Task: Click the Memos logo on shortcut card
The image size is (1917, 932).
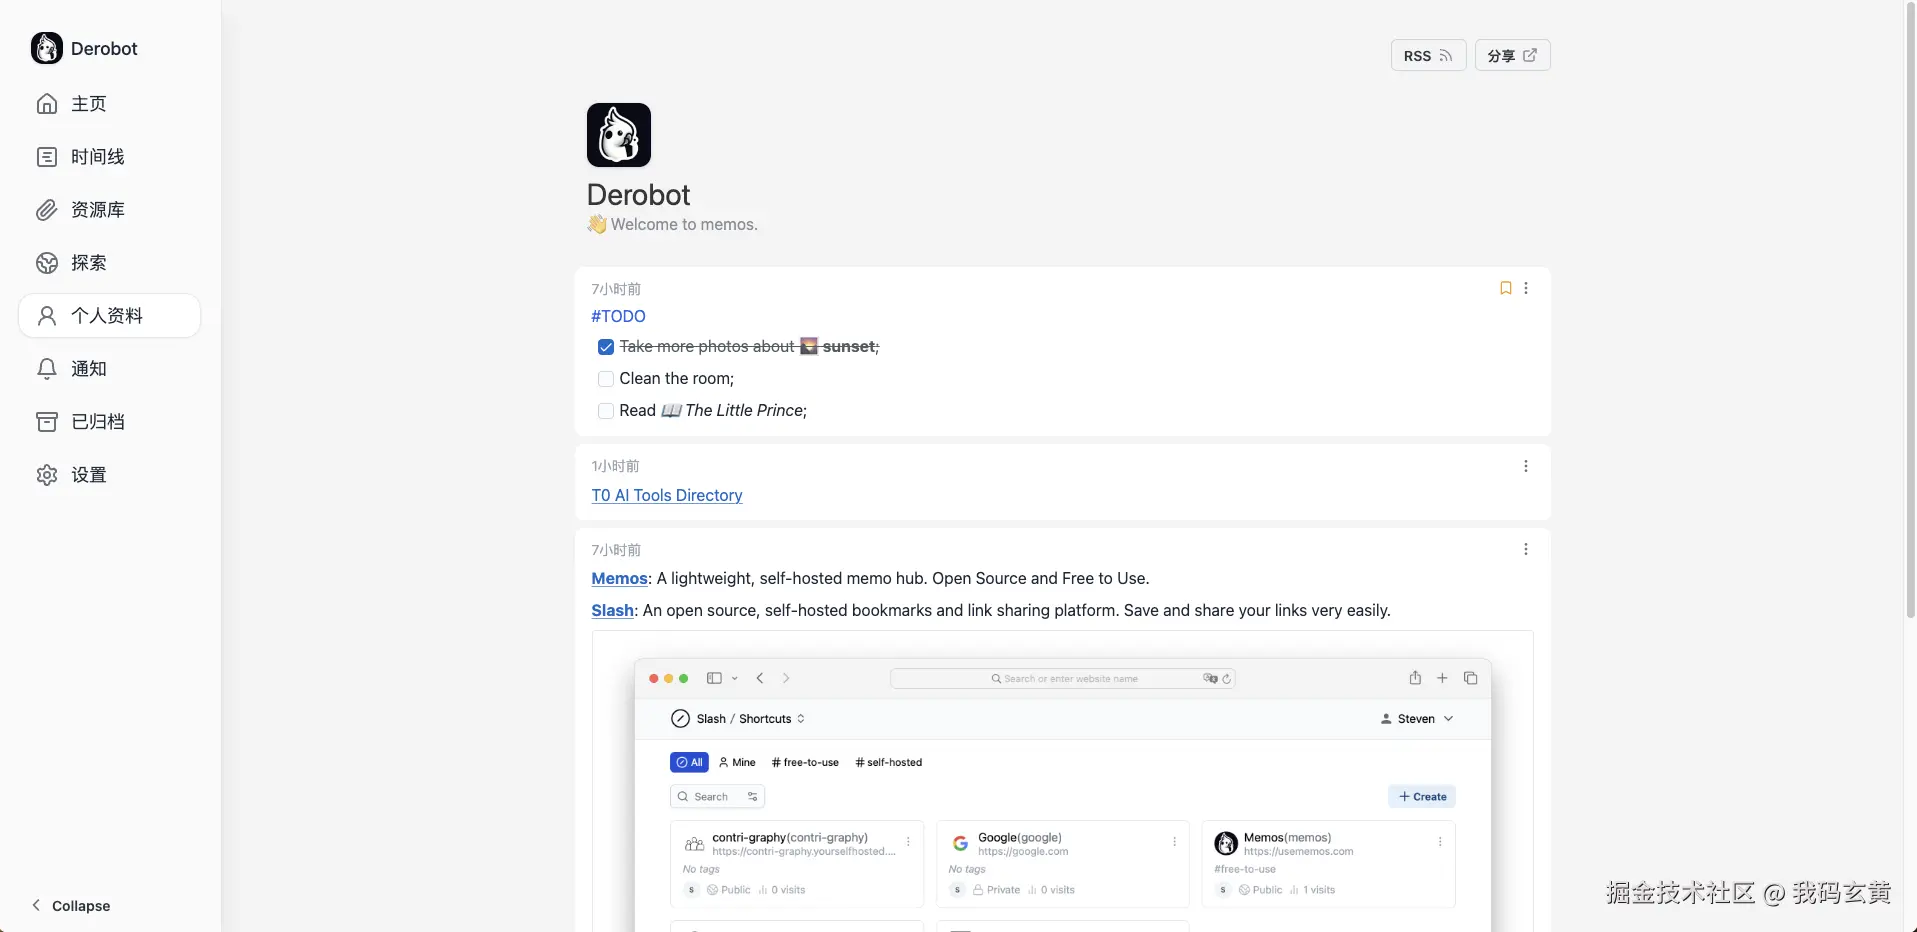Action: click(1226, 843)
